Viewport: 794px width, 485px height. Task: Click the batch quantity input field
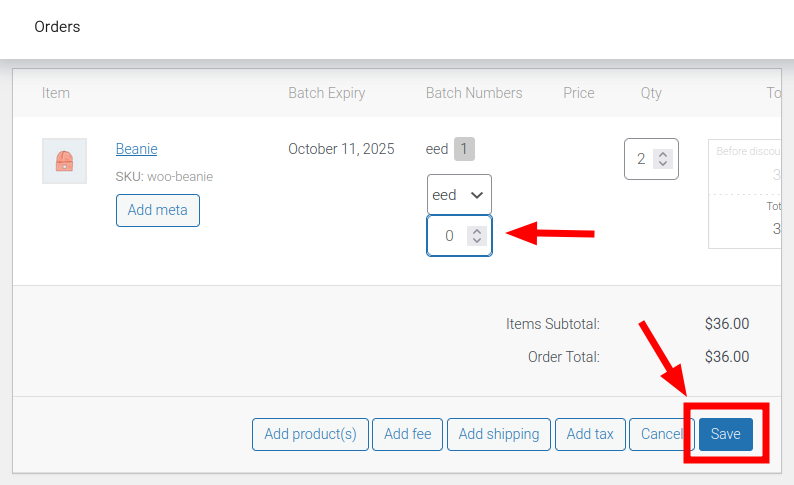(x=448, y=236)
